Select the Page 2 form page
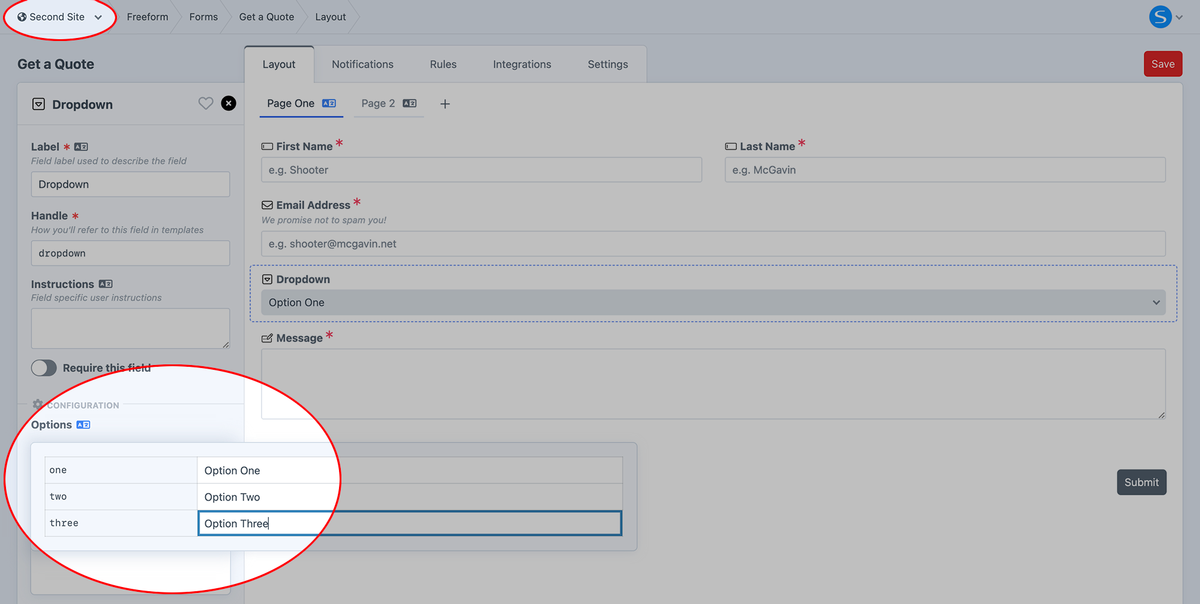The height and width of the screenshot is (604, 1200). coord(378,103)
